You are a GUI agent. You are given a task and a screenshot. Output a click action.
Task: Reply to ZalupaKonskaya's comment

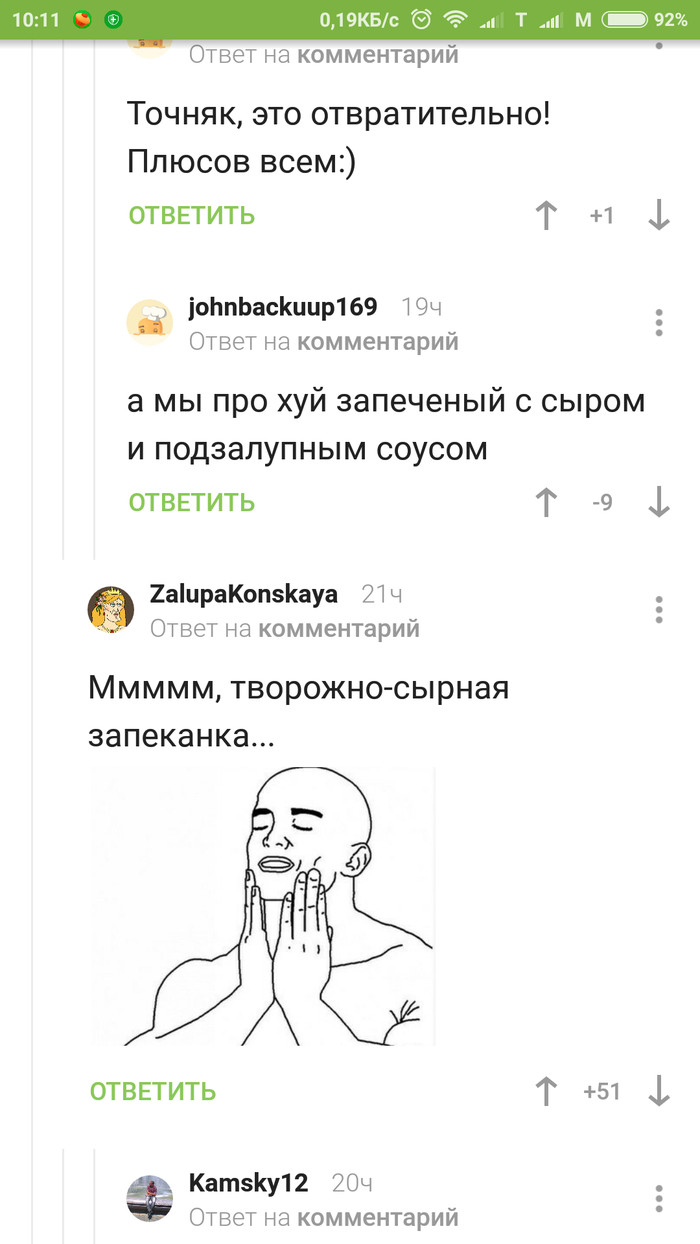(153, 1090)
